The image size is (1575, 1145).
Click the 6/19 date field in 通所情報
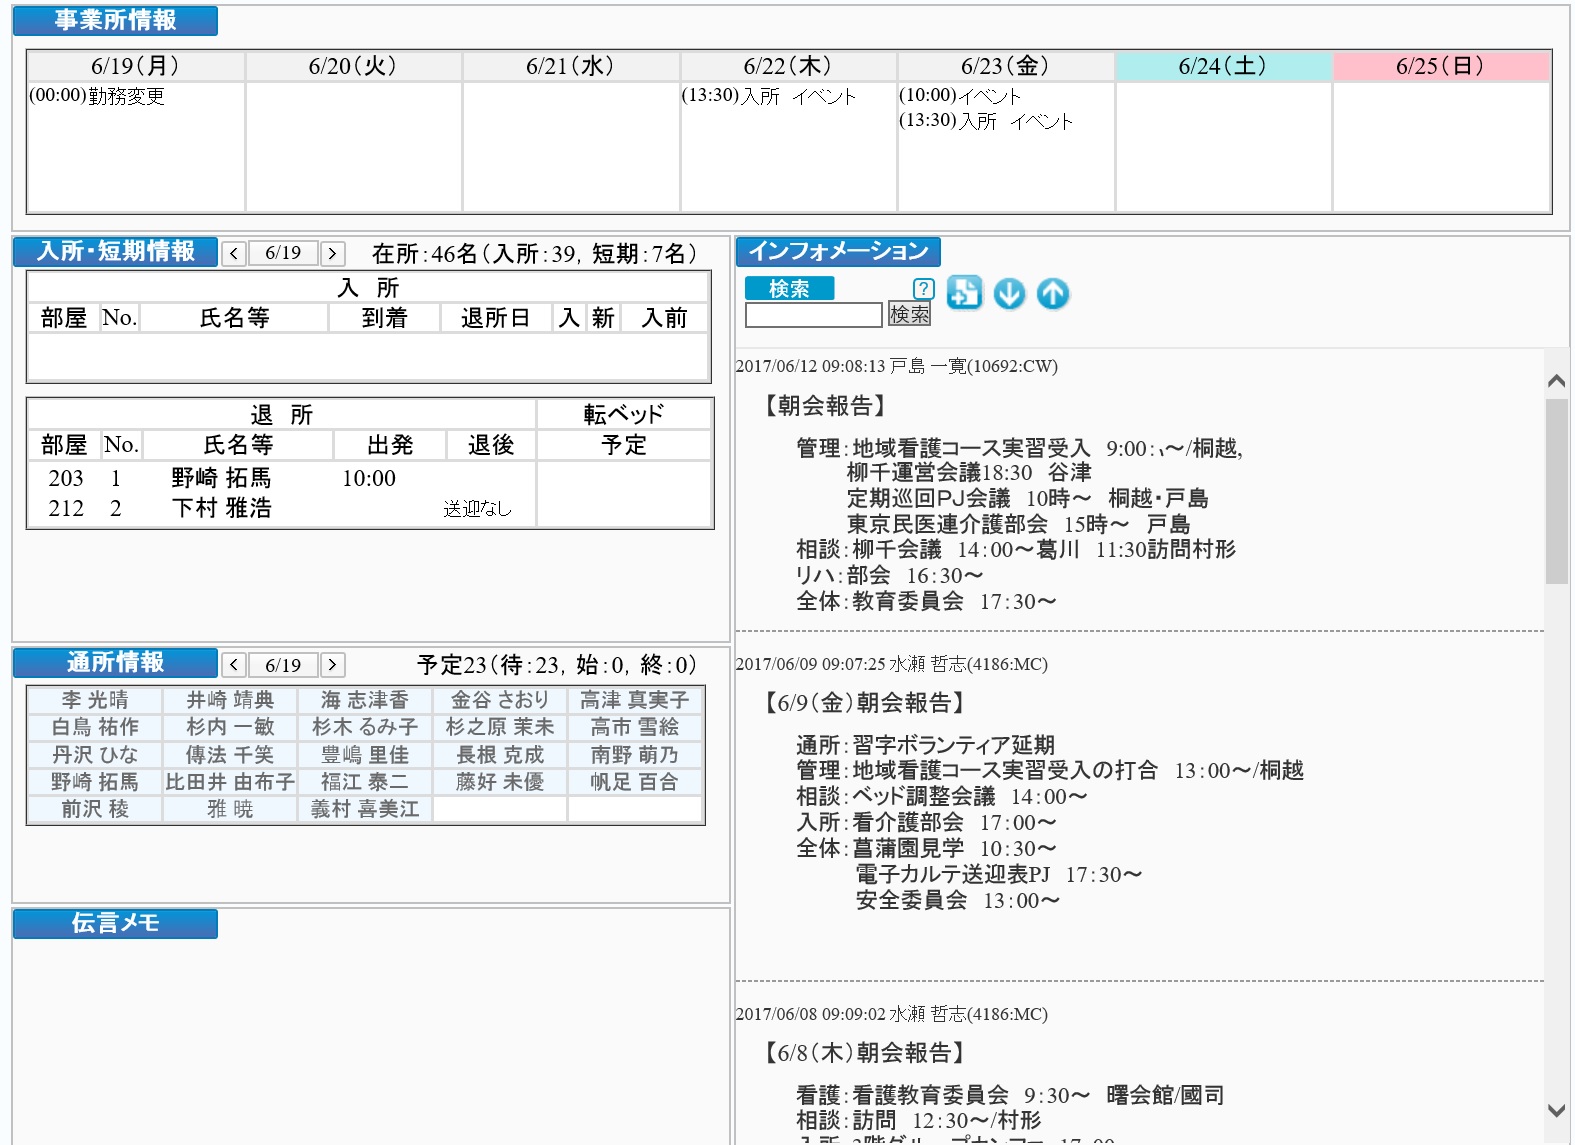(283, 665)
